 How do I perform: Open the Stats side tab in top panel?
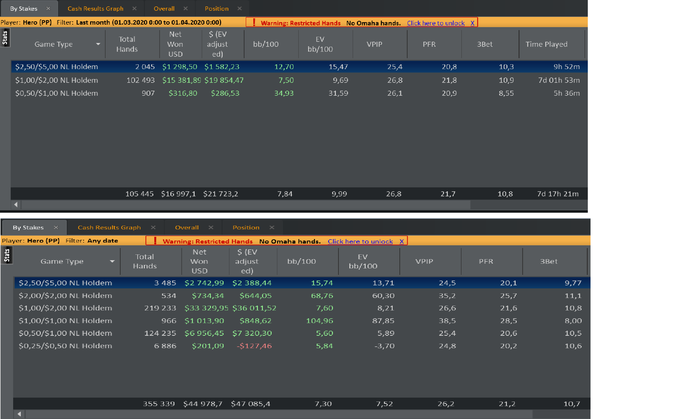[x=5, y=38]
